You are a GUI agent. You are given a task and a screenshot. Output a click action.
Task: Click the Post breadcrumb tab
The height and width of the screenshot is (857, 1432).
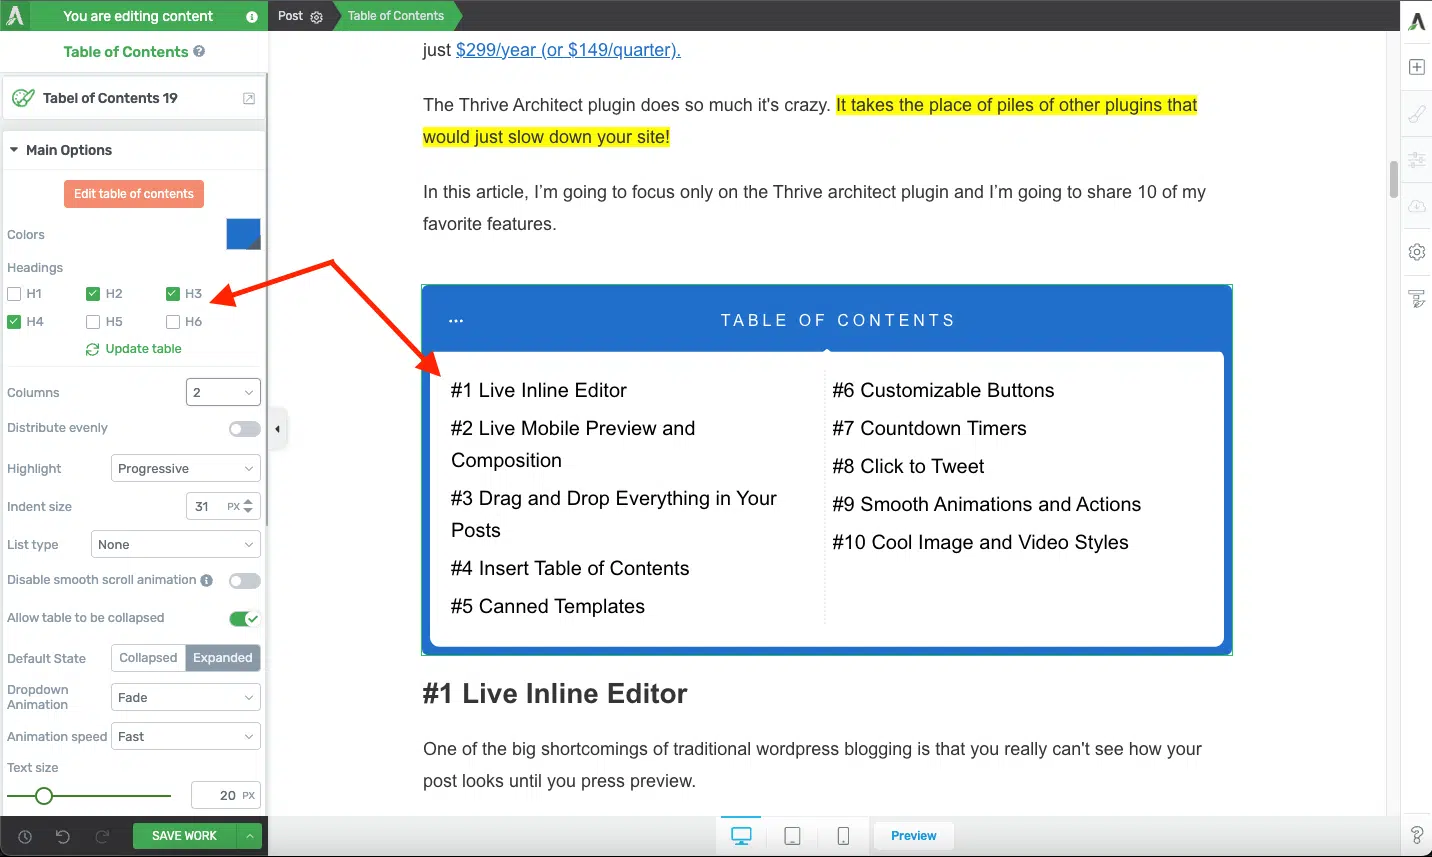point(291,16)
